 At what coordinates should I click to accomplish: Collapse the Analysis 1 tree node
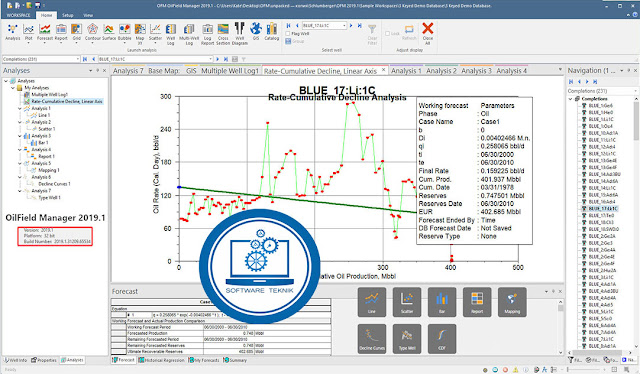[x=20, y=109]
